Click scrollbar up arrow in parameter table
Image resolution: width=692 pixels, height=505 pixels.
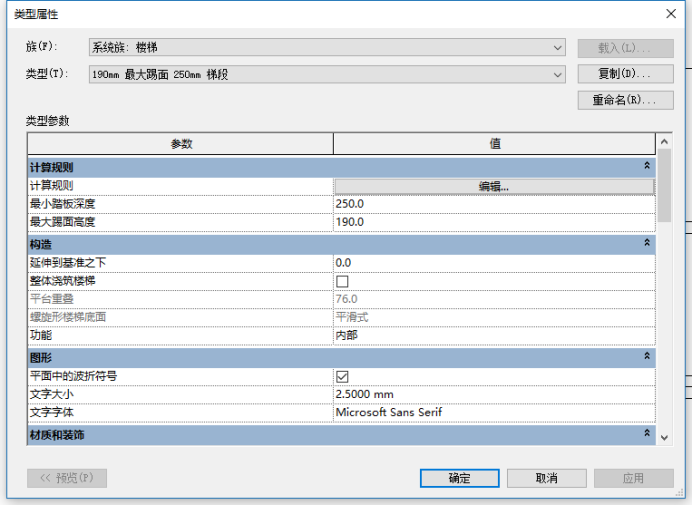coord(664,142)
